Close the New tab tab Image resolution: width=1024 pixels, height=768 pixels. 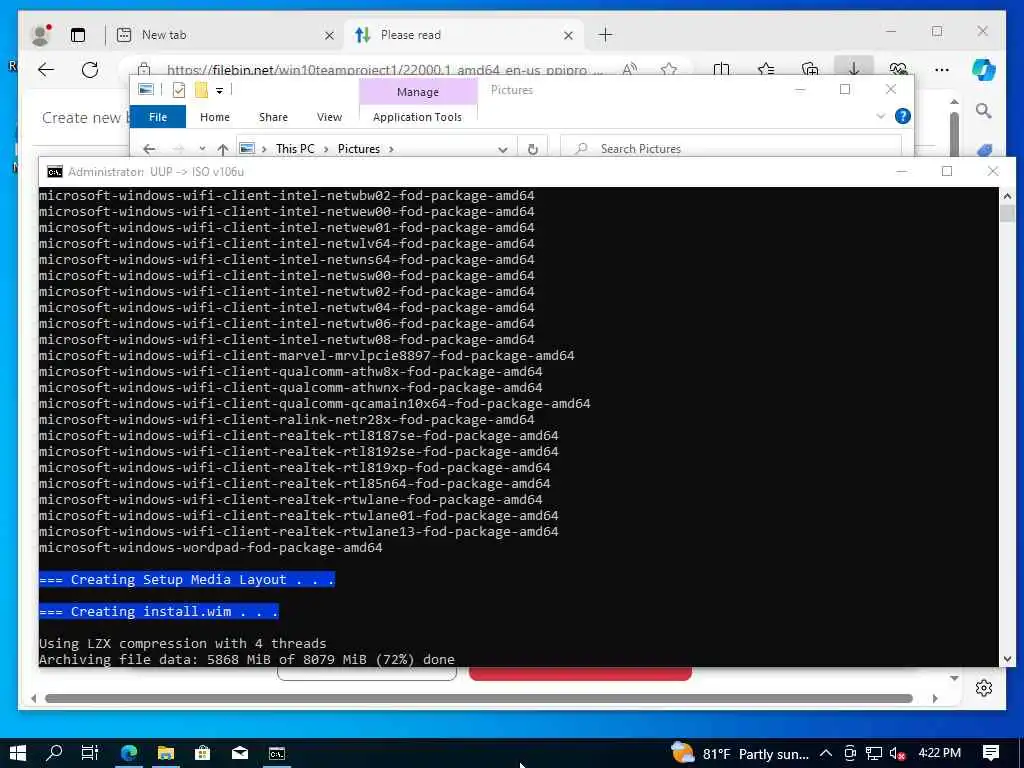330,35
